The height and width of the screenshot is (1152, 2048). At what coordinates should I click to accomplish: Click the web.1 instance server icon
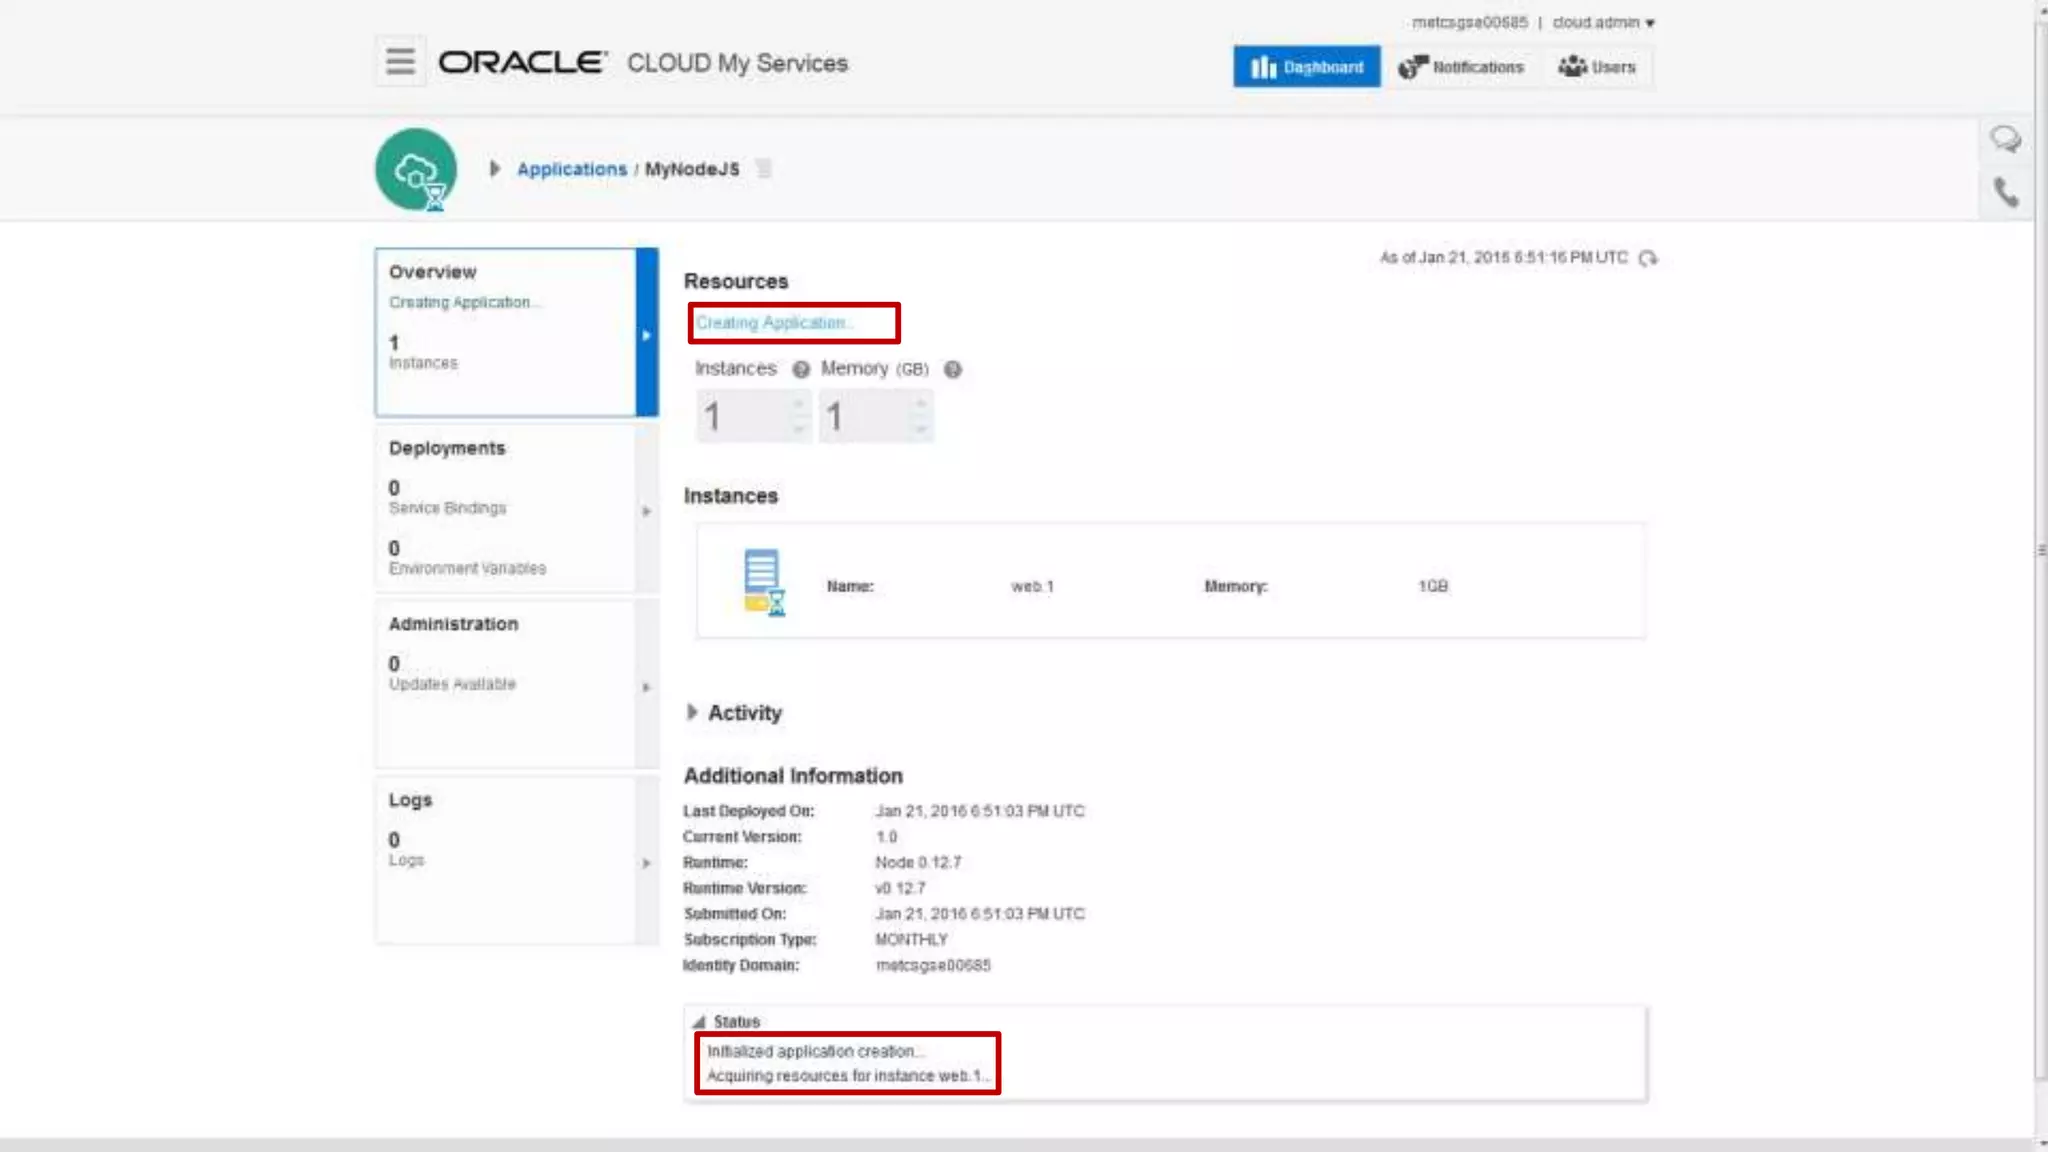coord(764,582)
